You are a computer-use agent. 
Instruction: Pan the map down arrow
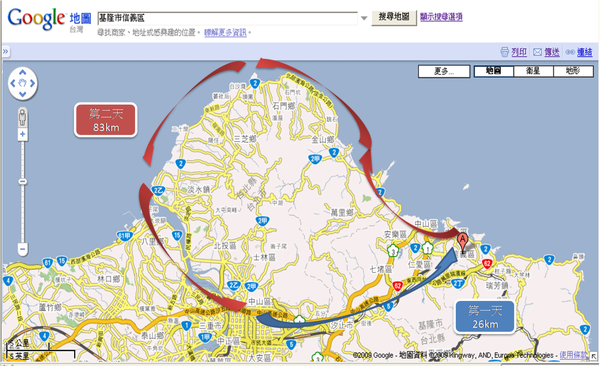[x=23, y=94]
